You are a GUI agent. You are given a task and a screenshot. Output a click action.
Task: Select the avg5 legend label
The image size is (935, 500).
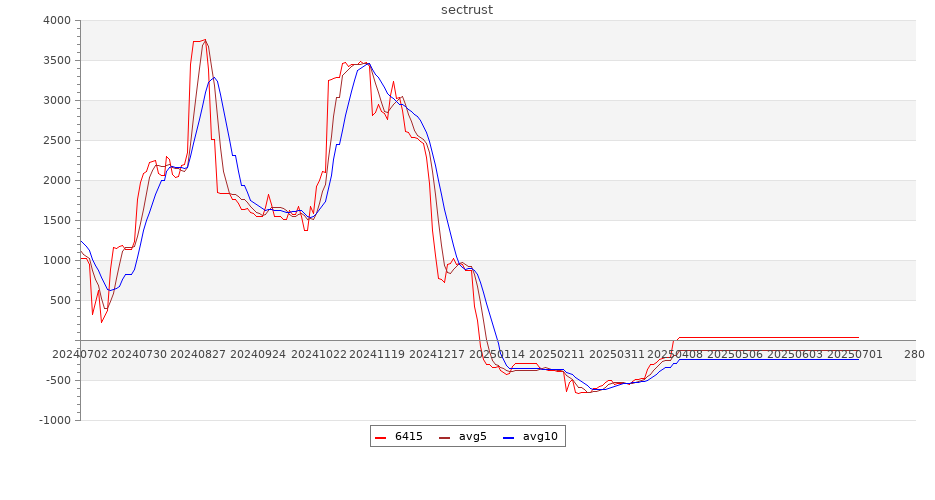(x=472, y=436)
